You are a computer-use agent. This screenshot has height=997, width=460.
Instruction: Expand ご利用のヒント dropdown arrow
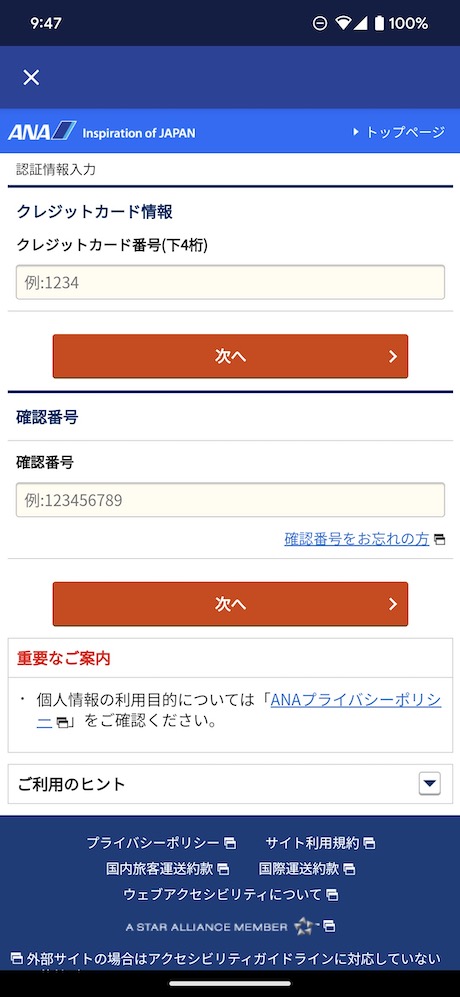click(x=430, y=784)
